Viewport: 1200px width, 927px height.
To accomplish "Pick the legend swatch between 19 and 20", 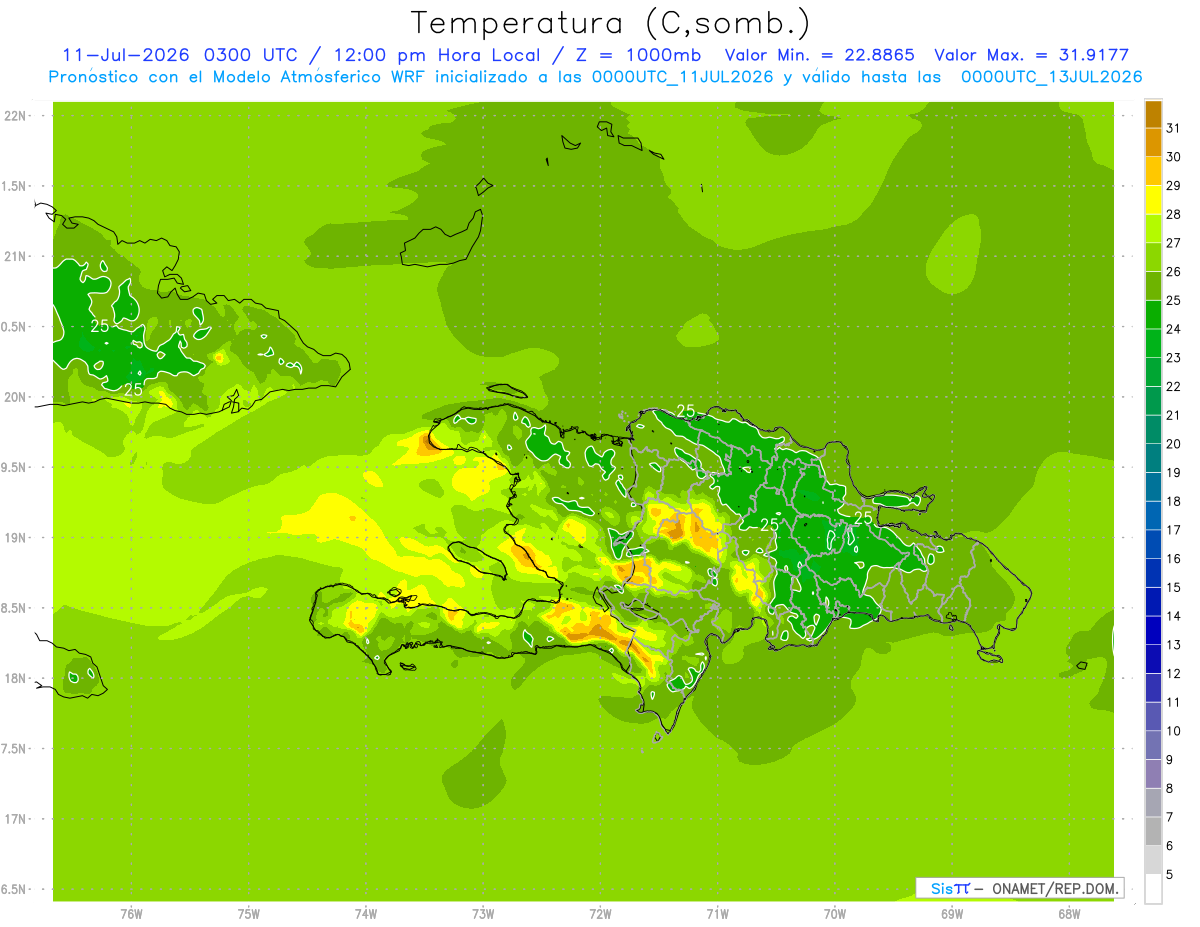I will coord(1153,458).
